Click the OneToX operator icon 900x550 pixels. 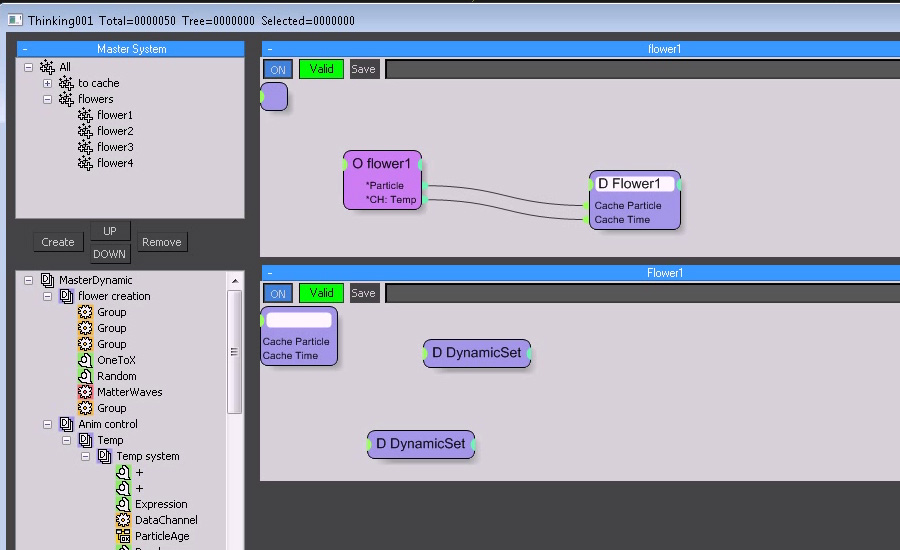click(x=85, y=360)
